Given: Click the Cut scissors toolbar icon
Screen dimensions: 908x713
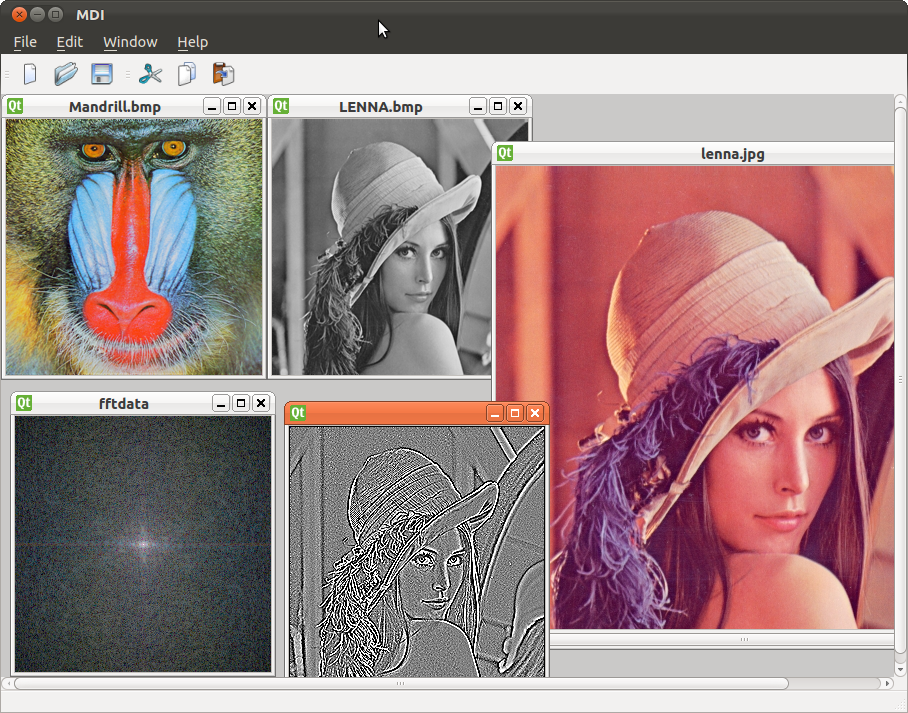Looking at the screenshot, I should (151, 74).
